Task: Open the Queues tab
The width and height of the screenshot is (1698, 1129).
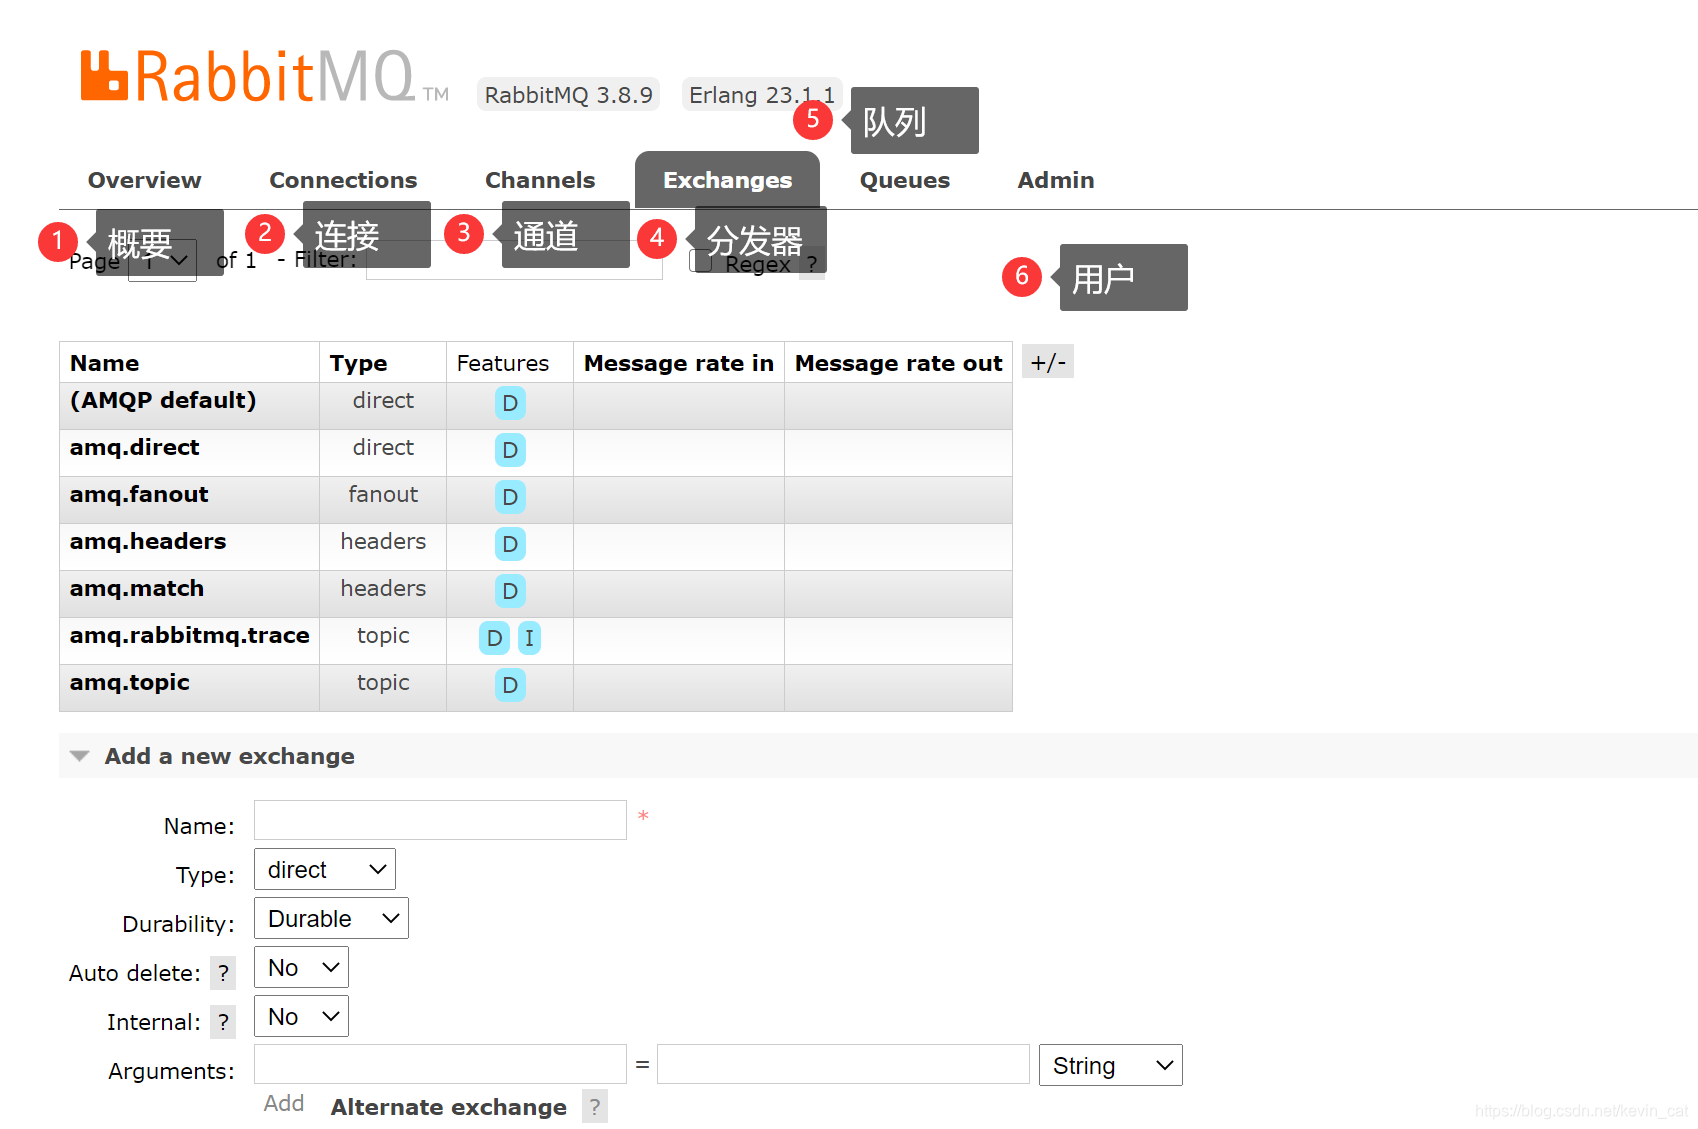Action: [905, 180]
